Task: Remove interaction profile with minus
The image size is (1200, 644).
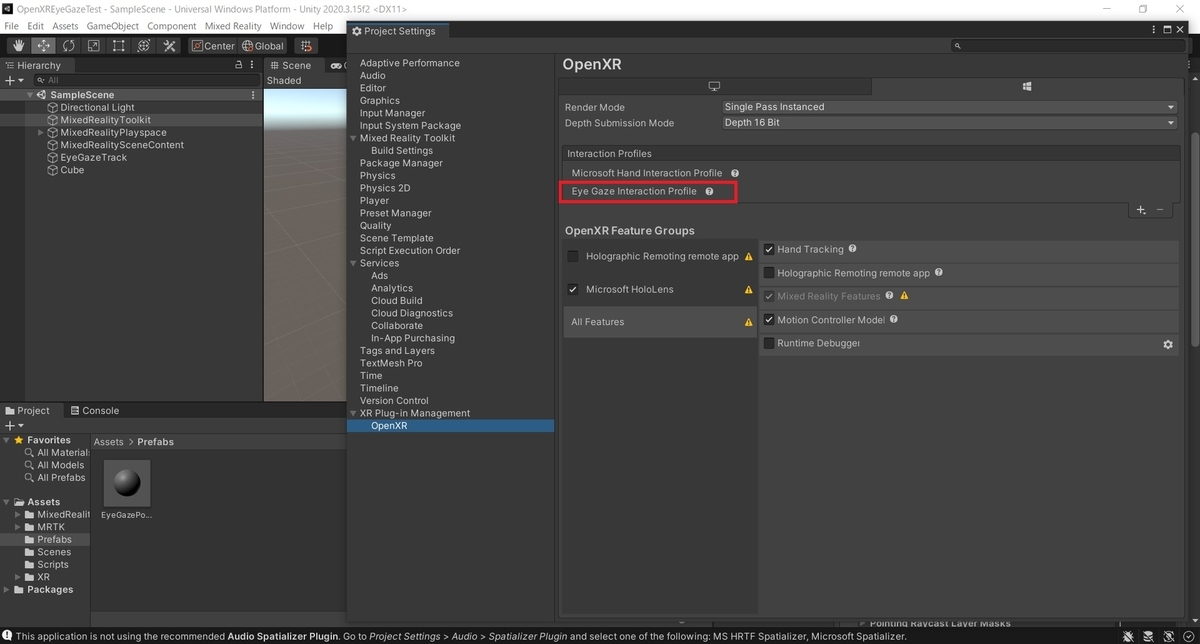Action: (1160, 210)
